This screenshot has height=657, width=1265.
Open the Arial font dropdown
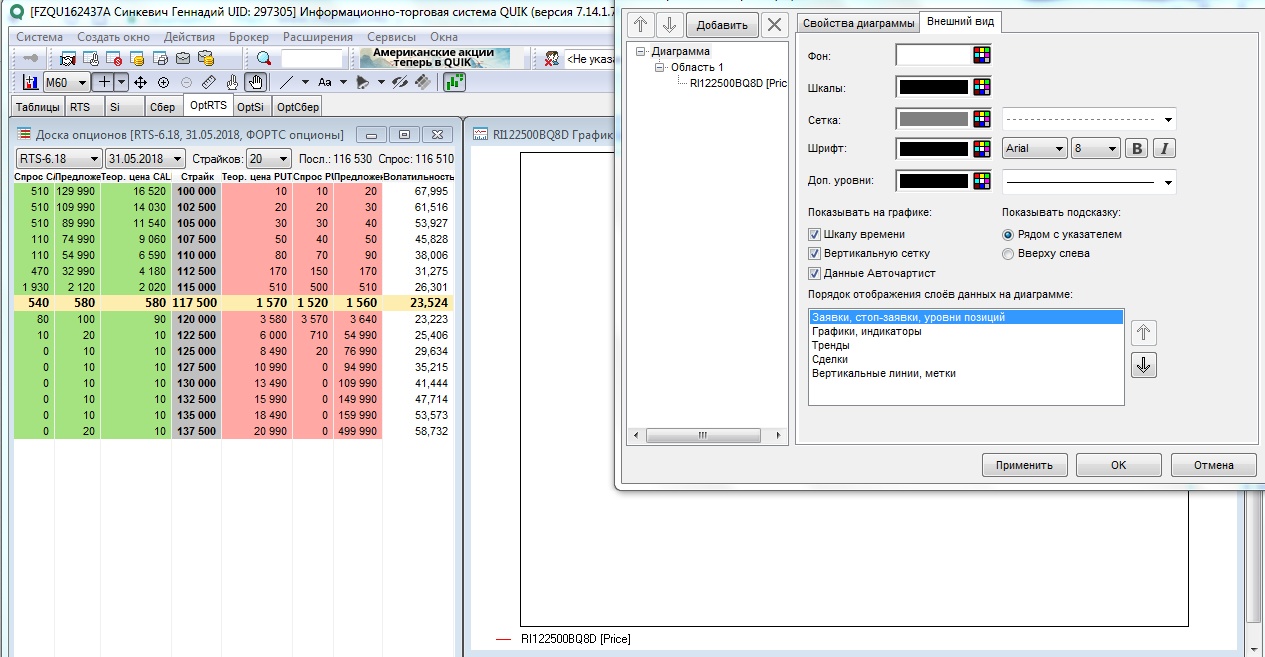[1034, 149]
